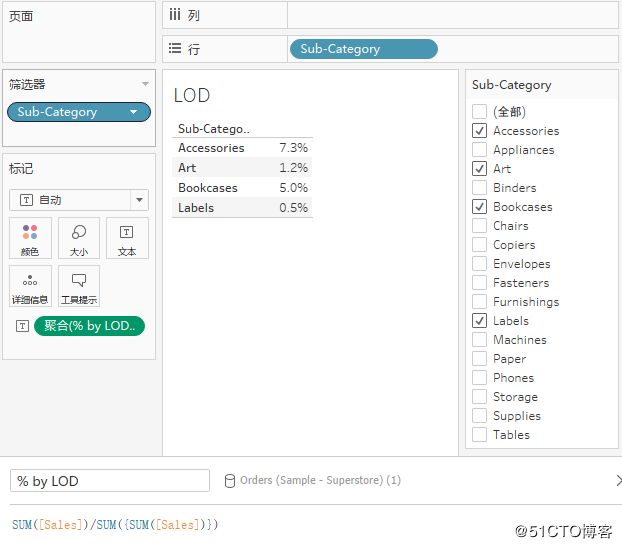Open the Color marks card
Viewport: 622px width, 548px height.
(x=30, y=238)
